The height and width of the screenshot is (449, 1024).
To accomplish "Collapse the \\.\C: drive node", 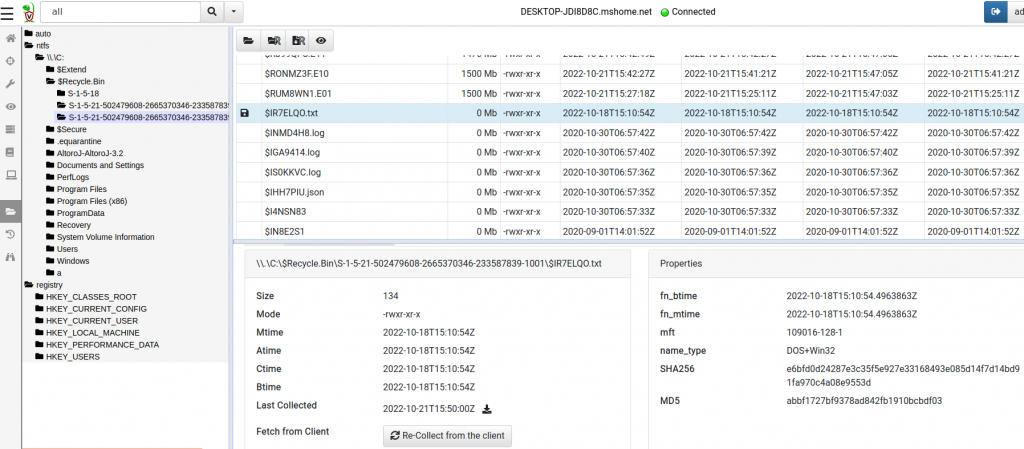I will point(50,57).
